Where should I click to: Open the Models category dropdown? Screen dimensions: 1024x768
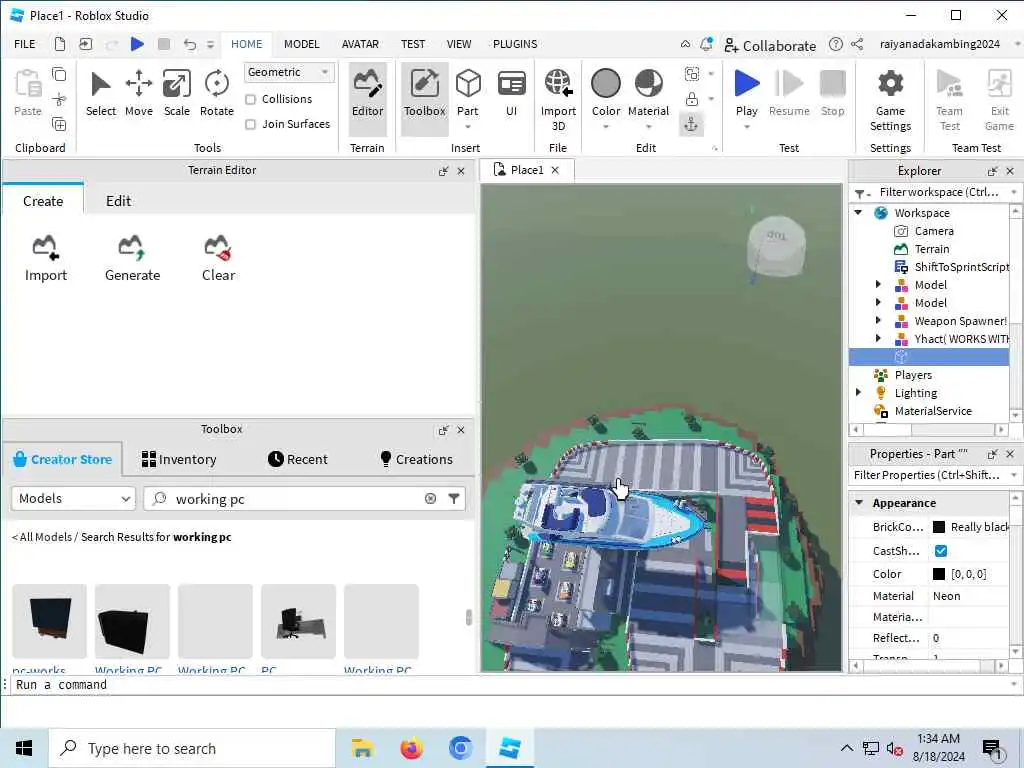pos(73,498)
